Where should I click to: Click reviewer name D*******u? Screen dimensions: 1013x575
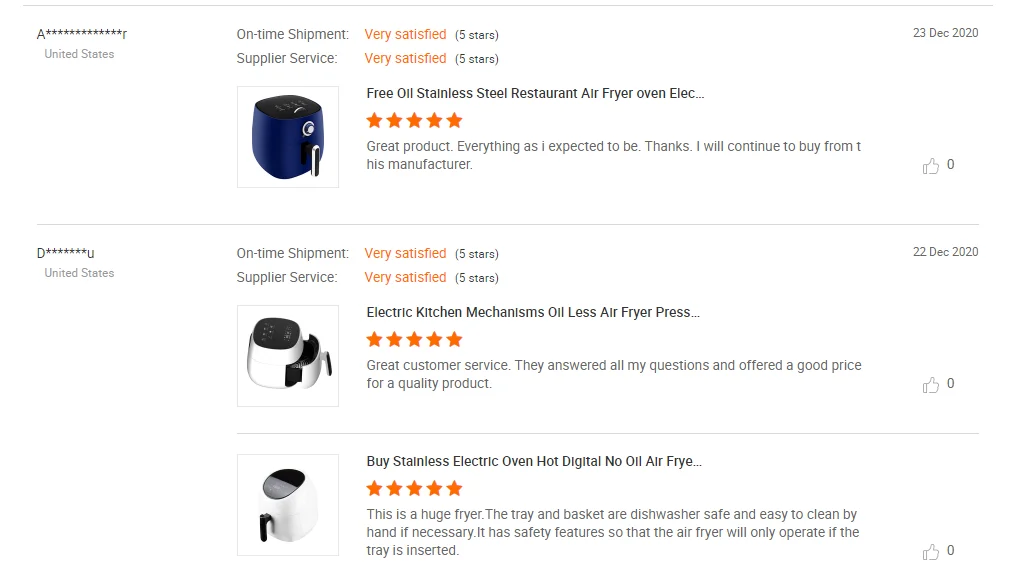click(66, 253)
